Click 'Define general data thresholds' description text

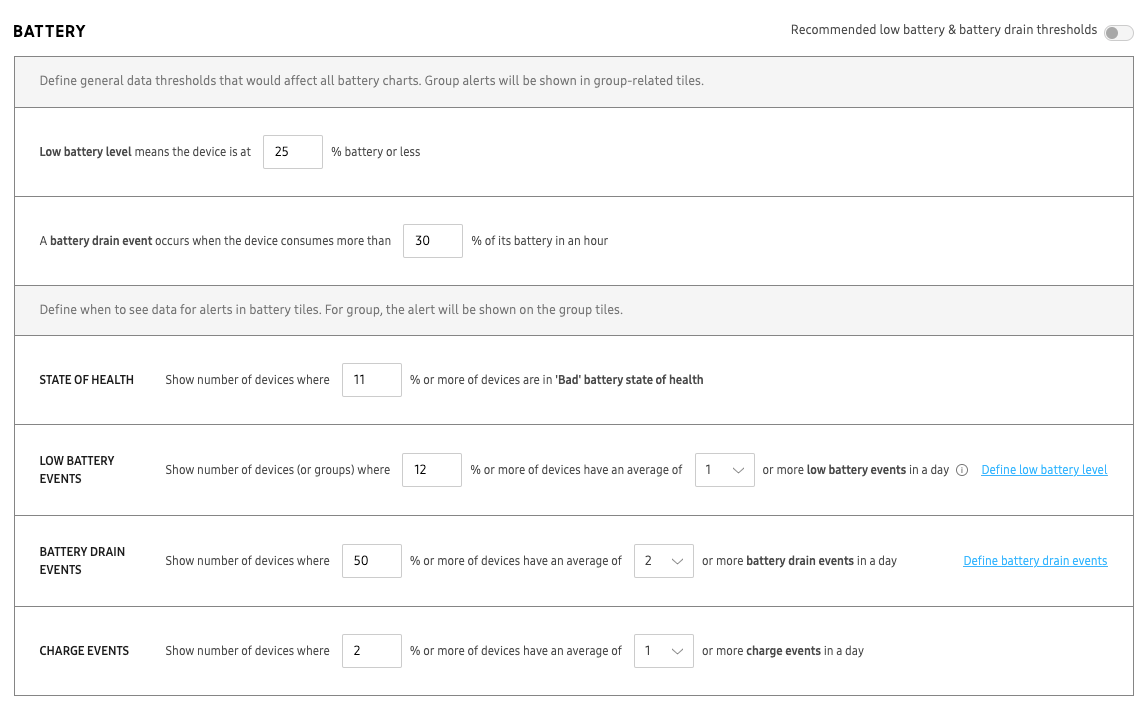coord(371,81)
